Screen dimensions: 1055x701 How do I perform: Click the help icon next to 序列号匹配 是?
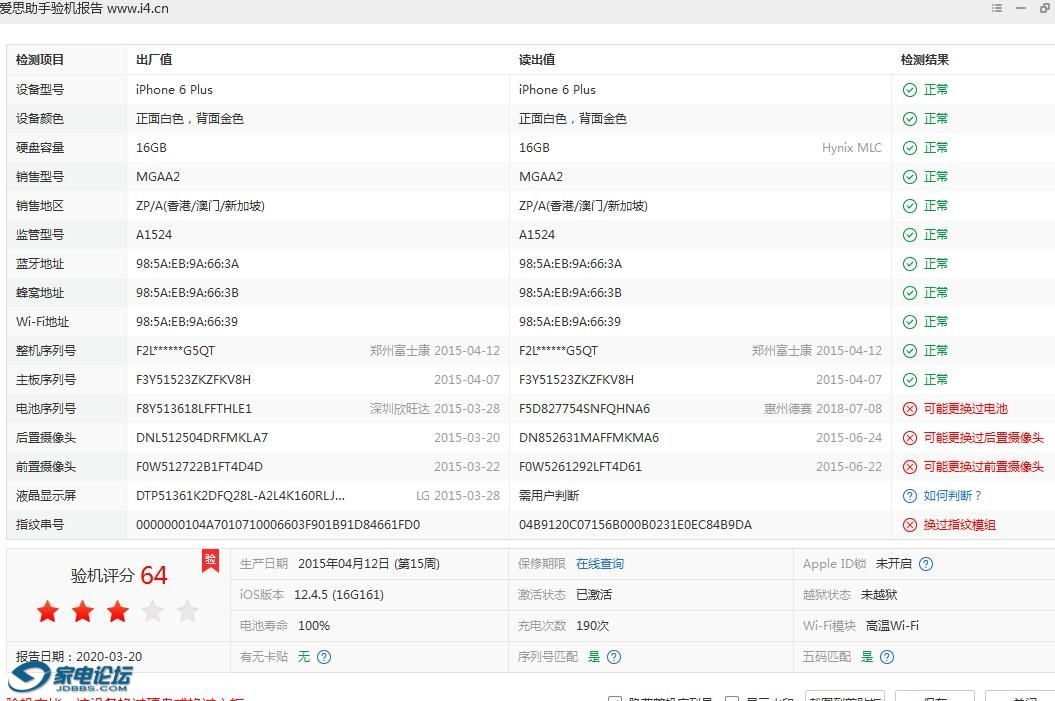tap(614, 657)
